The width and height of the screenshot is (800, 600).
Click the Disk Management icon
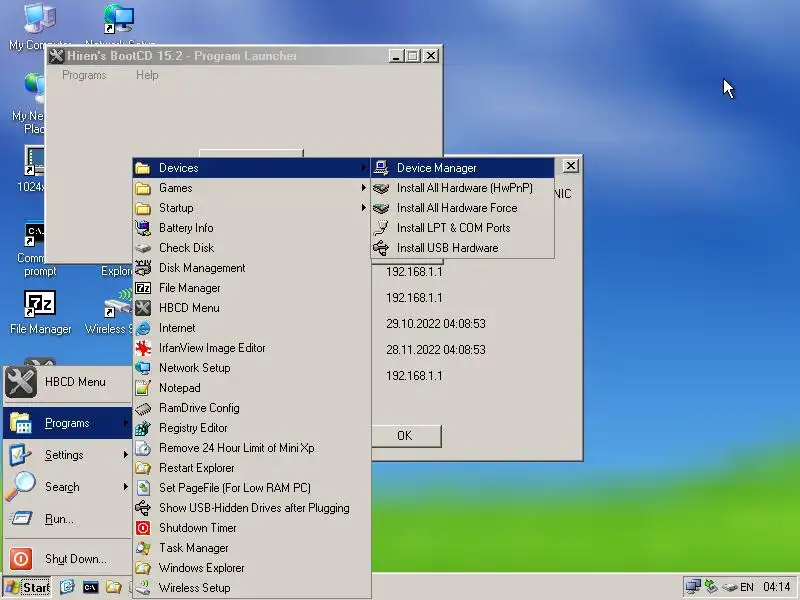(143, 268)
